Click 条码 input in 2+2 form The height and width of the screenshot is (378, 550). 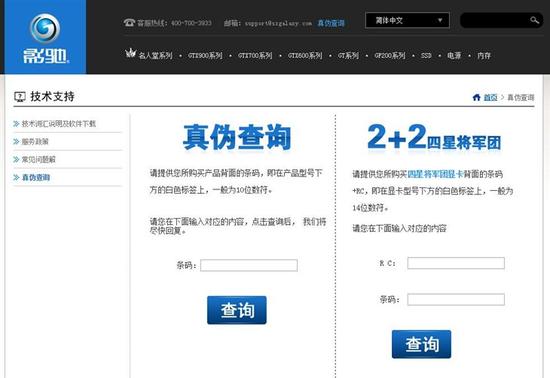tap(456, 299)
